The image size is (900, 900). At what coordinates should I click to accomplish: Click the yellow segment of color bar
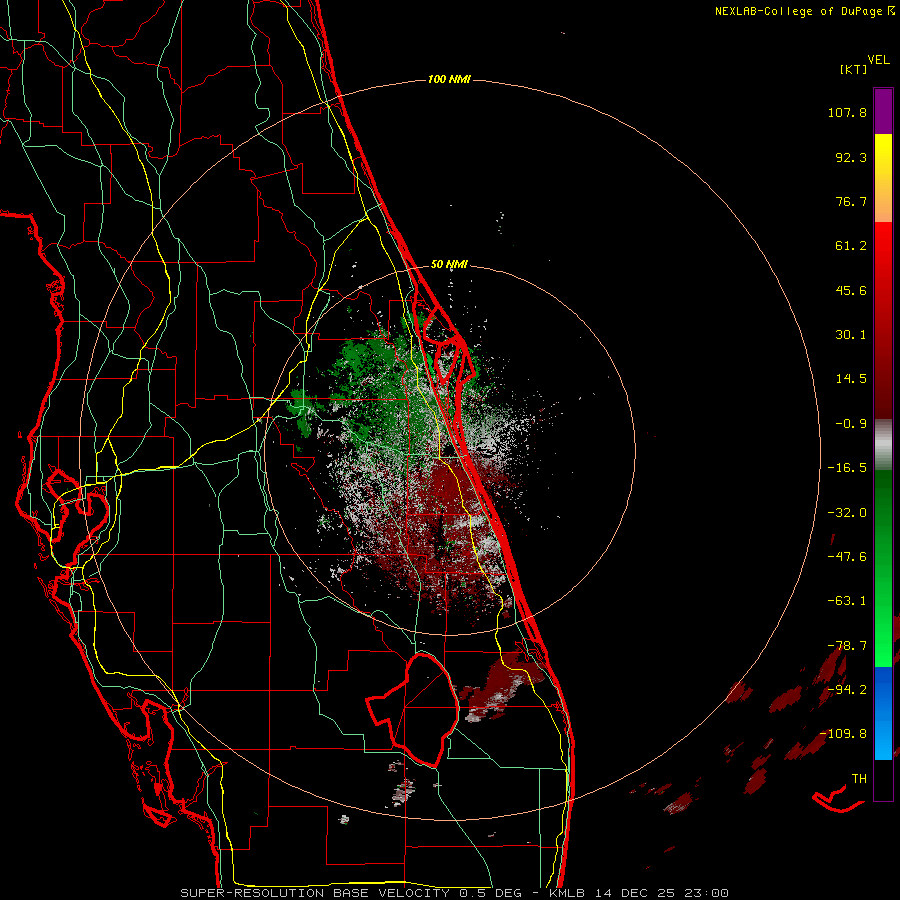click(x=883, y=155)
